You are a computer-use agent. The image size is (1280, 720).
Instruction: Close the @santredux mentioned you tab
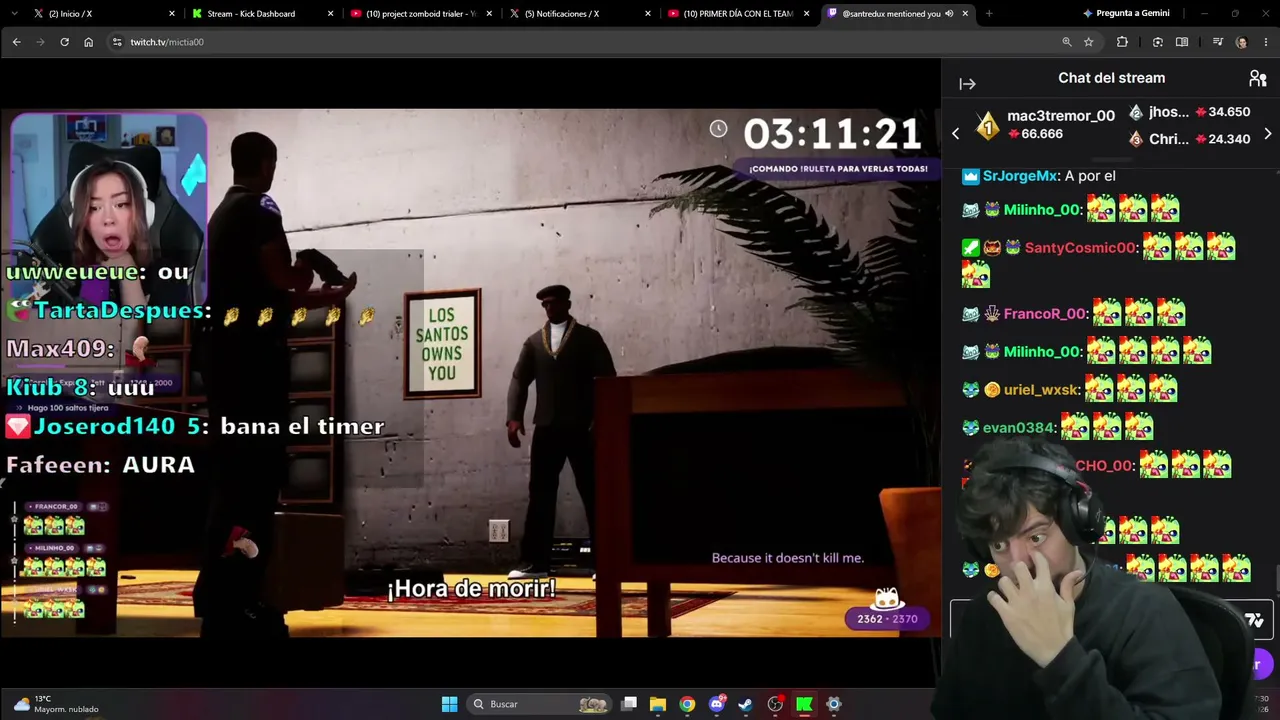(x=965, y=14)
